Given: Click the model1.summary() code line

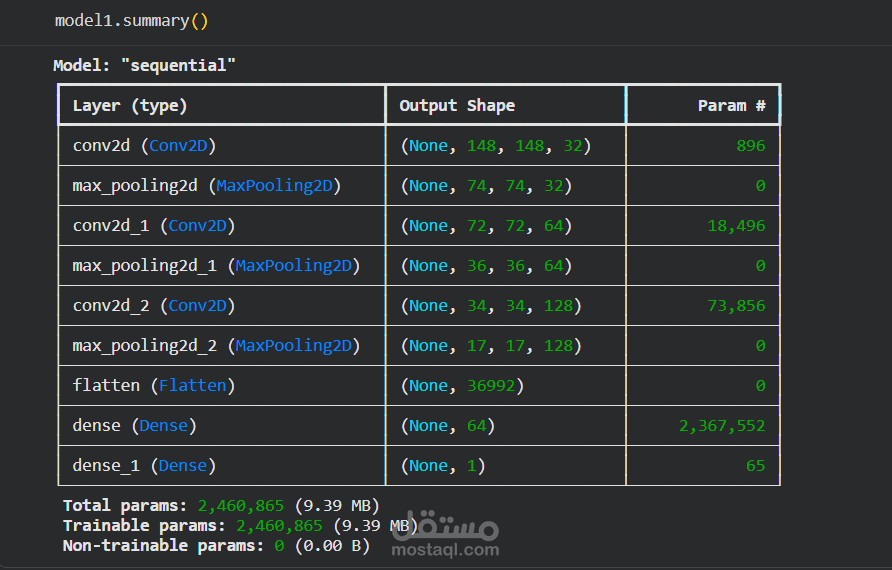Looking at the screenshot, I should click(x=131, y=20).
